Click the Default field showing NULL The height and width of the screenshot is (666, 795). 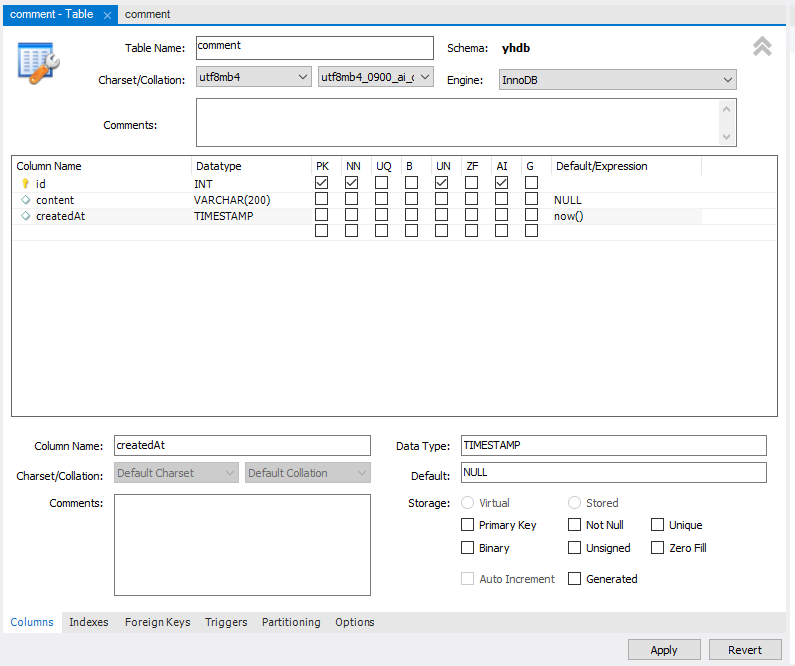pyautogui.click(x=613, y=472)
